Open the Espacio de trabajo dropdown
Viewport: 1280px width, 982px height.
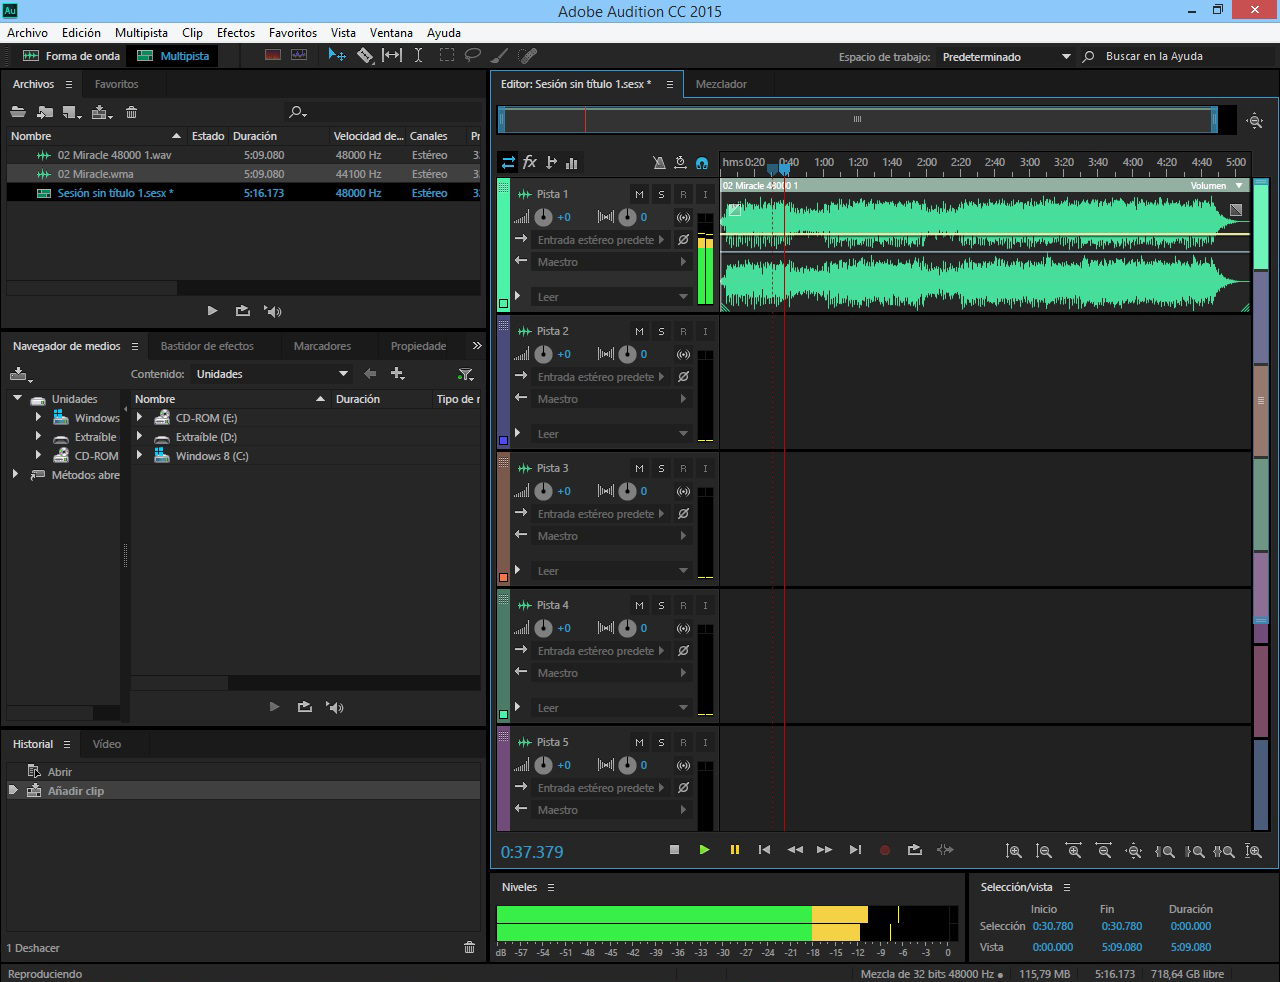click(x=1066, y=56)
